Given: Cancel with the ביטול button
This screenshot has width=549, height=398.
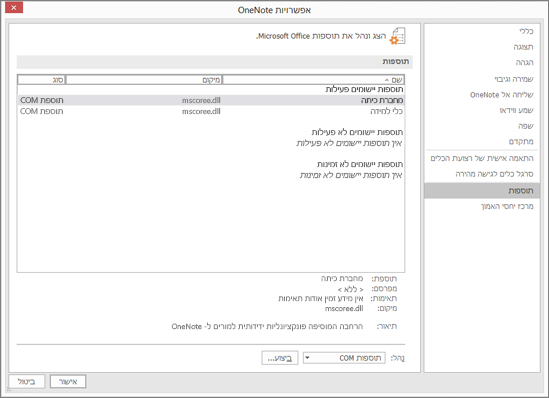Looking at the screenshot, I should point(27,382).
